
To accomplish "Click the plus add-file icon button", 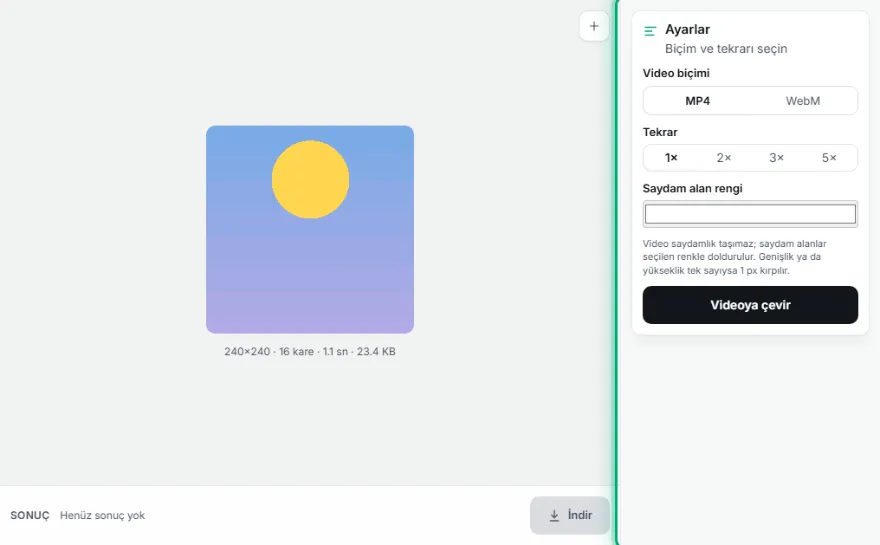I will (594, 26).
